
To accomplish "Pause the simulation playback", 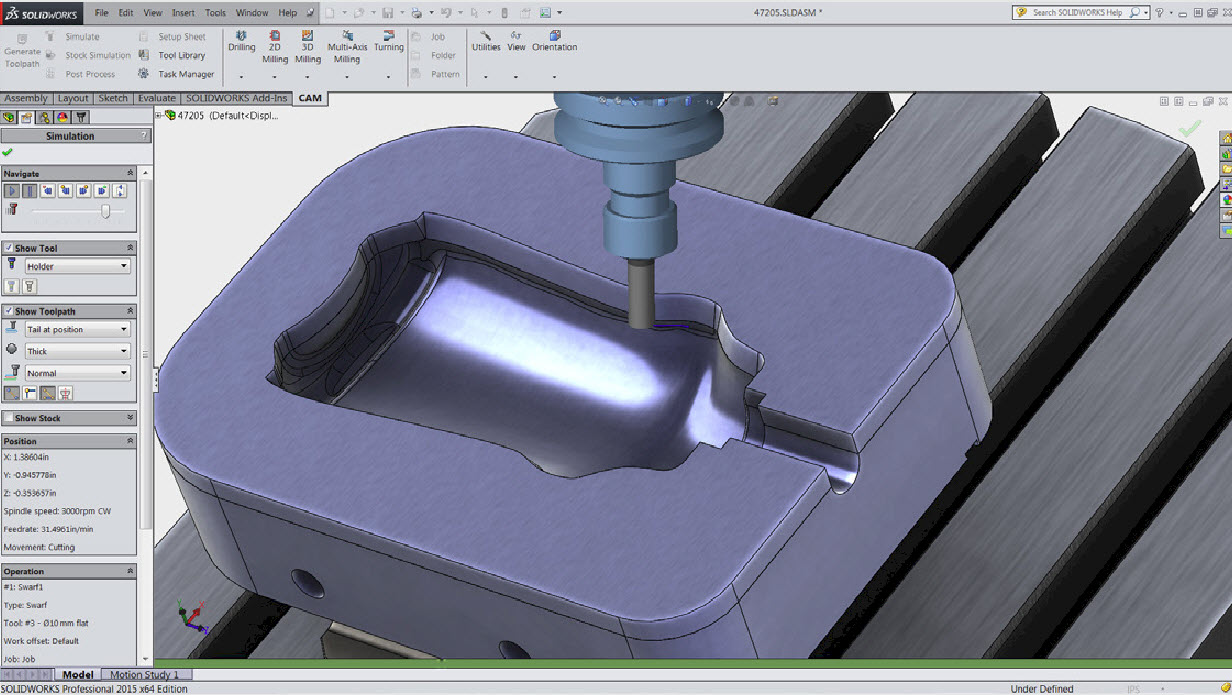I will (30, 191).
